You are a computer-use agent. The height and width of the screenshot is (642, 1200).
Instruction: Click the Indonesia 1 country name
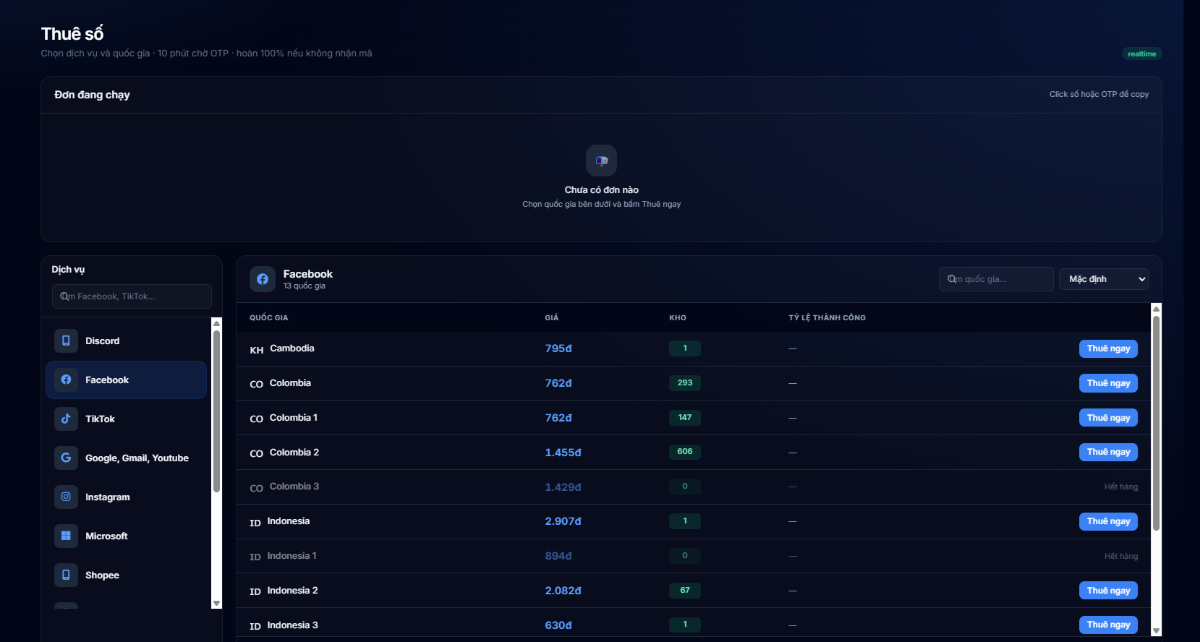(291, 555)
